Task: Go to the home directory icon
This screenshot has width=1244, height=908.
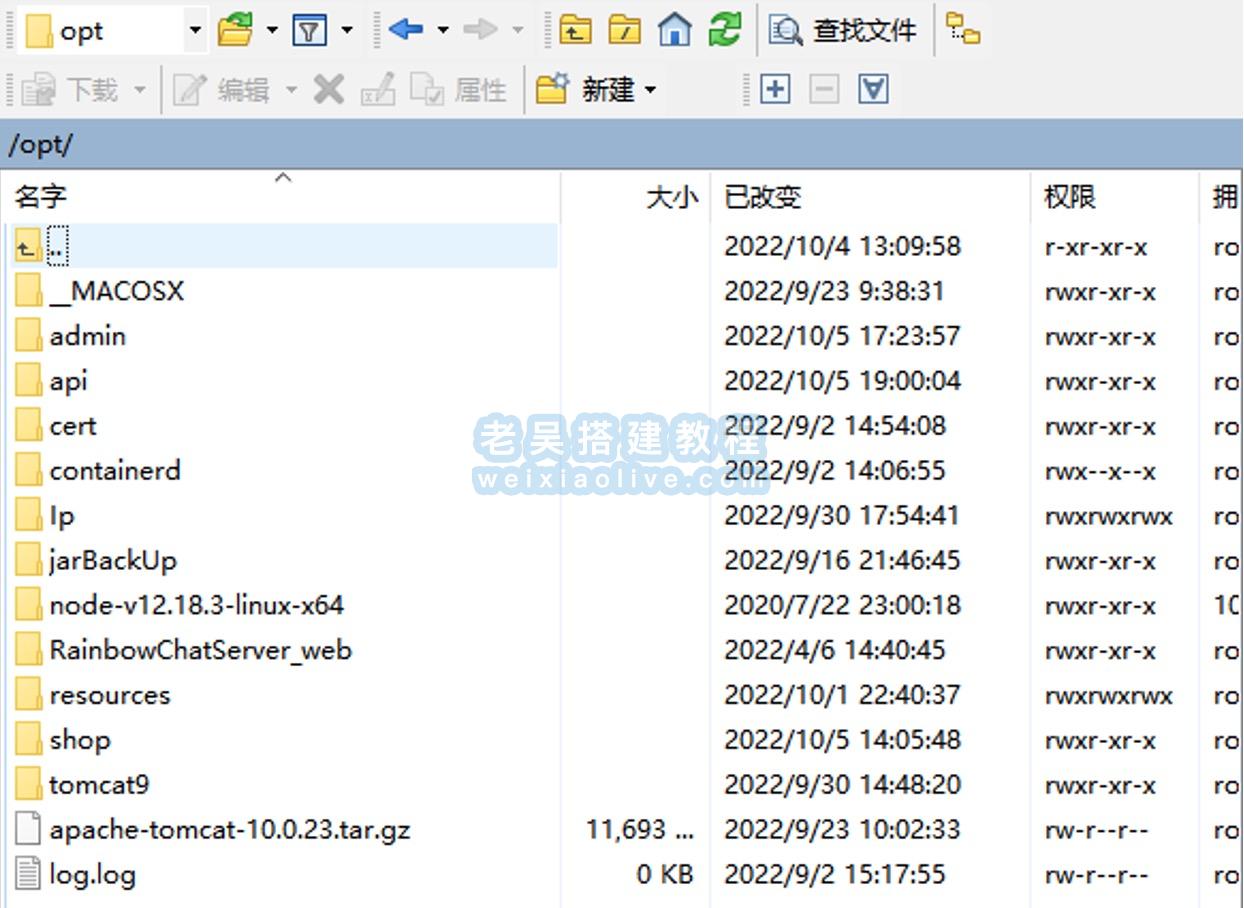Action: pos(675,30)
